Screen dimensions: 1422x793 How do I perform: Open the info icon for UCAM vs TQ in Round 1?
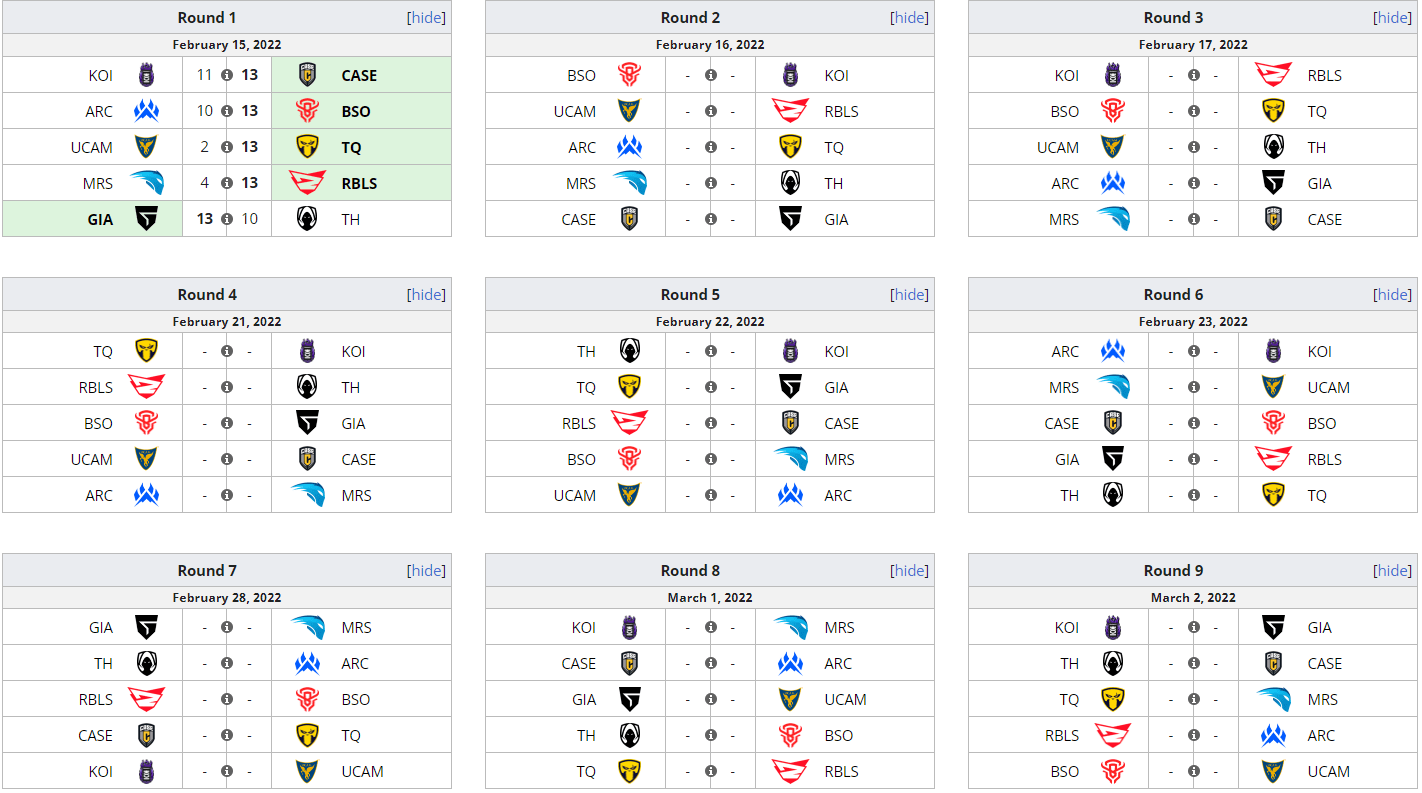click(x=227, y=147)
